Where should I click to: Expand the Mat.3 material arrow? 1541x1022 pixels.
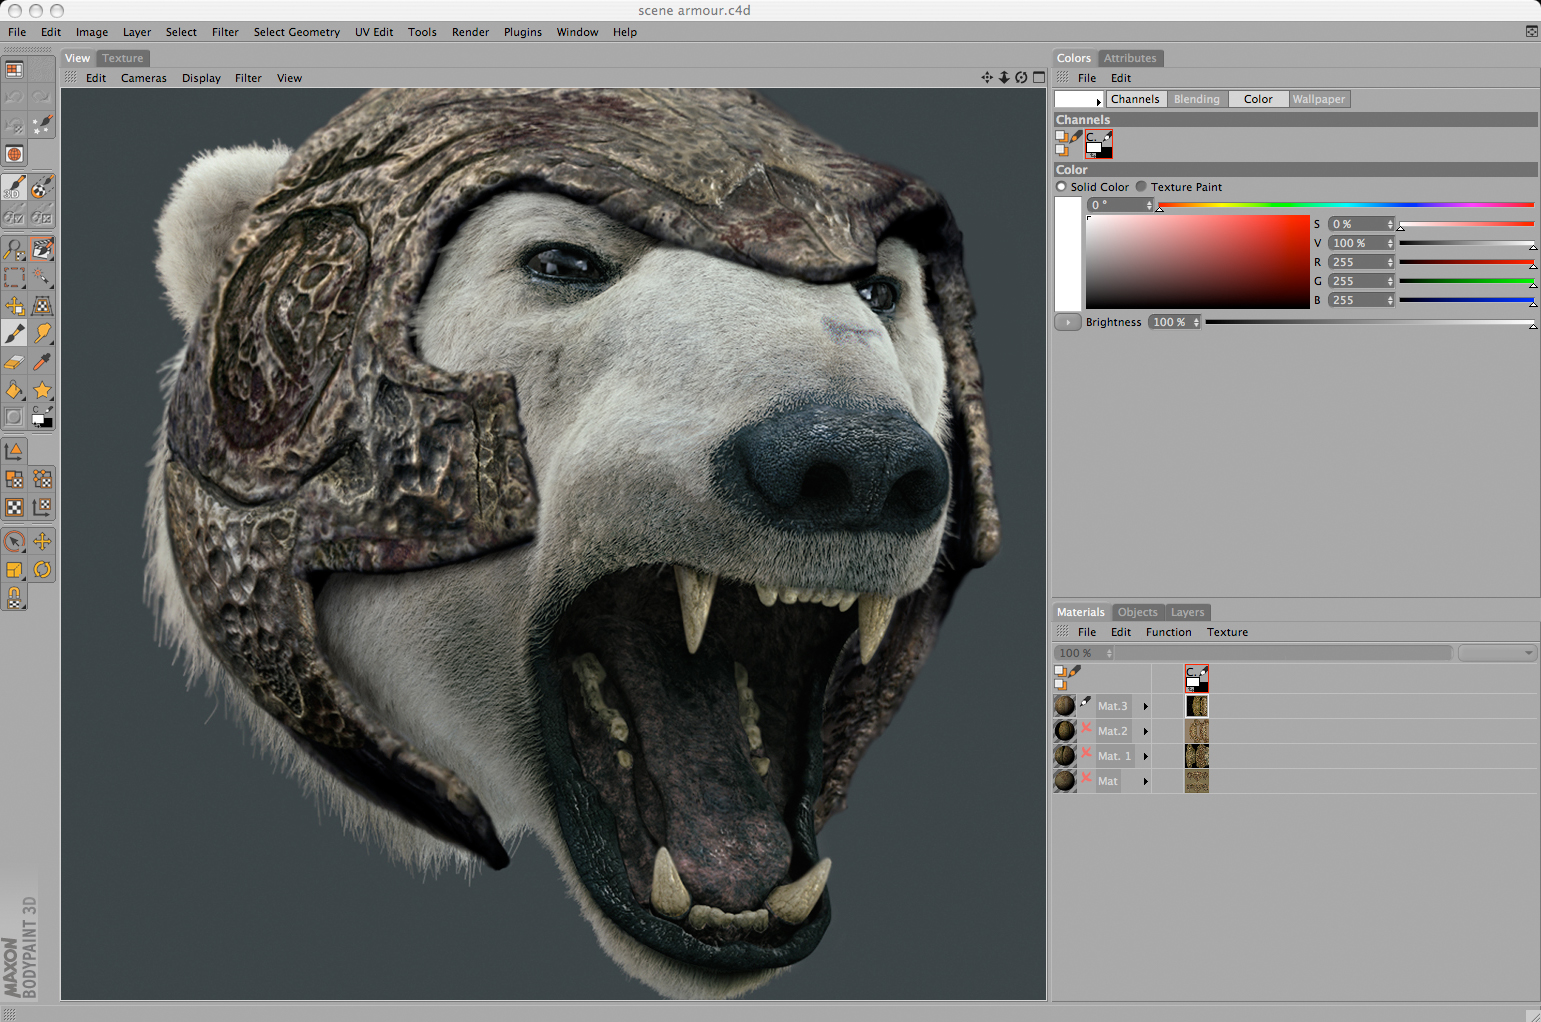(x=1146, y=706)
